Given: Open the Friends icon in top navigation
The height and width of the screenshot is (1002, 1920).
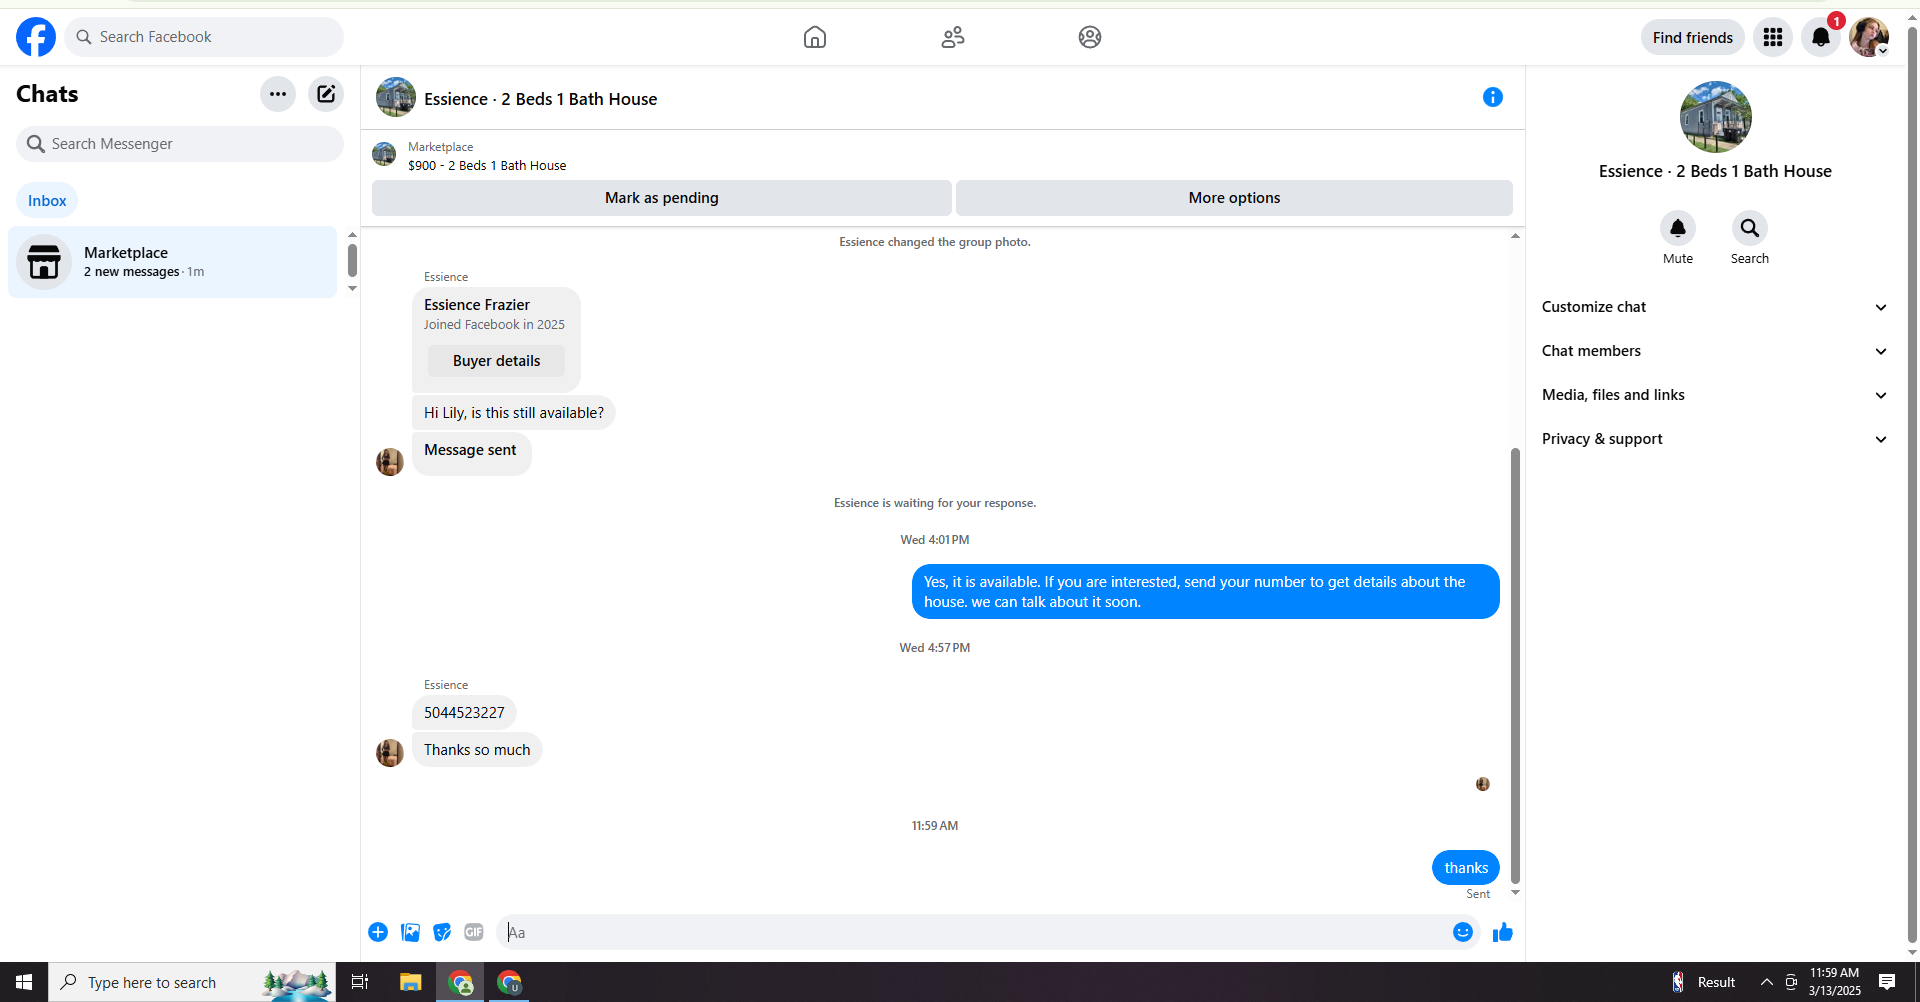Looking at the screenshot, I should (x=953, y=37).
